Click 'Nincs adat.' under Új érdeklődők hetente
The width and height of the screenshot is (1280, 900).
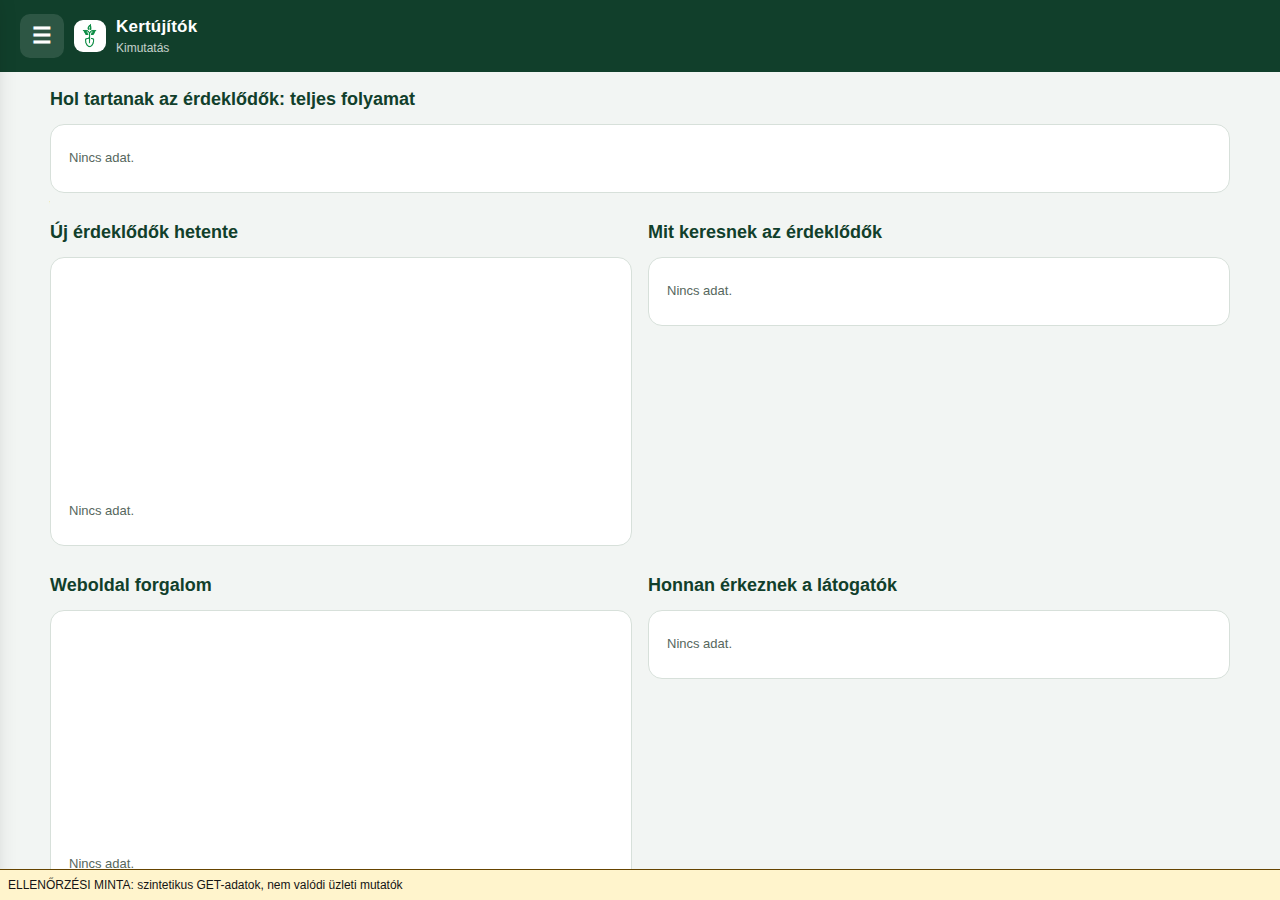[102, 511]
